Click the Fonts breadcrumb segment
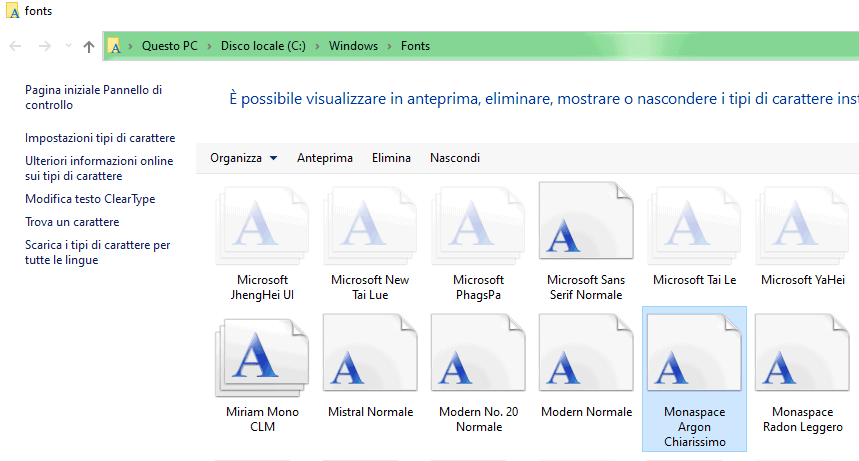Image resolution: width=859 pixels, height=461 pixels. [x=415, y=46]
